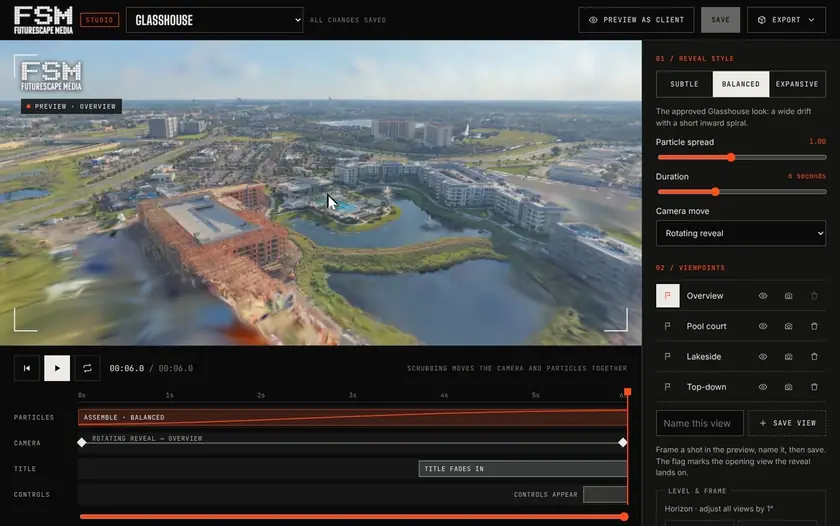Click the All Changes Saved status text
Image resolution: width=840 pixels, height=526 pixels.
348,20
